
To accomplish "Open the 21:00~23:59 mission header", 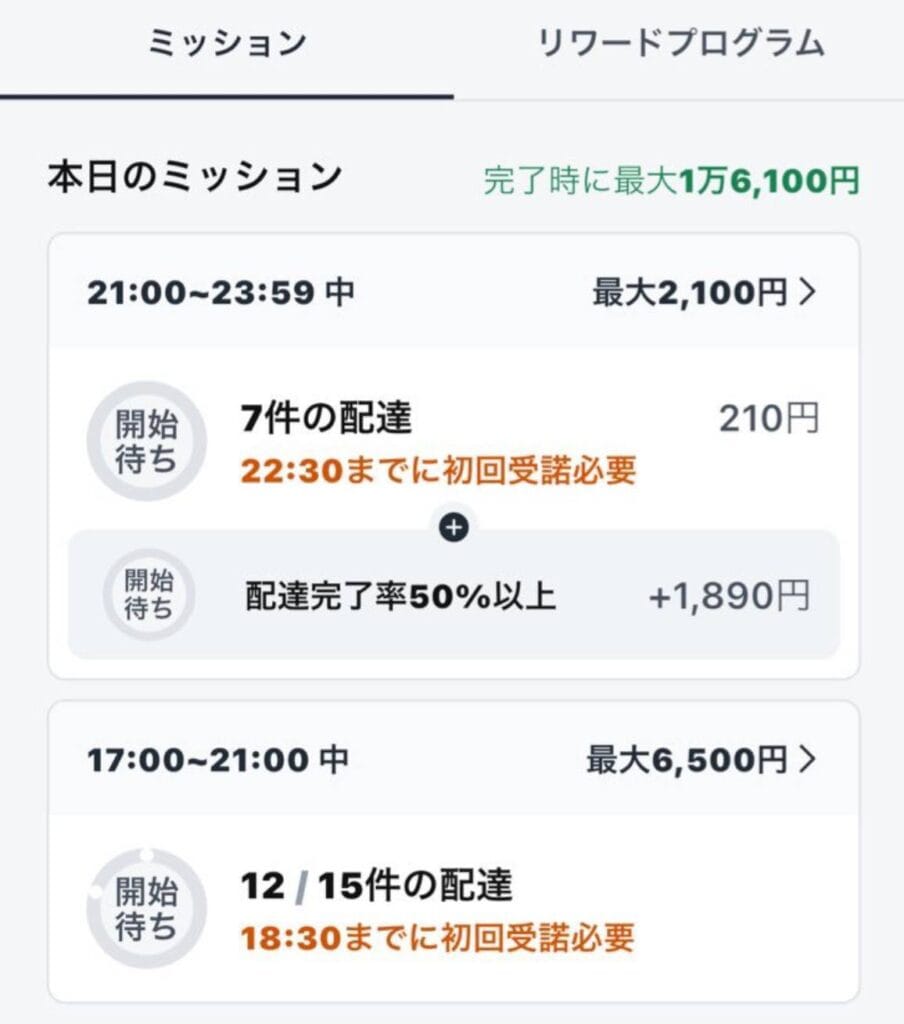I will pos(220,292).
